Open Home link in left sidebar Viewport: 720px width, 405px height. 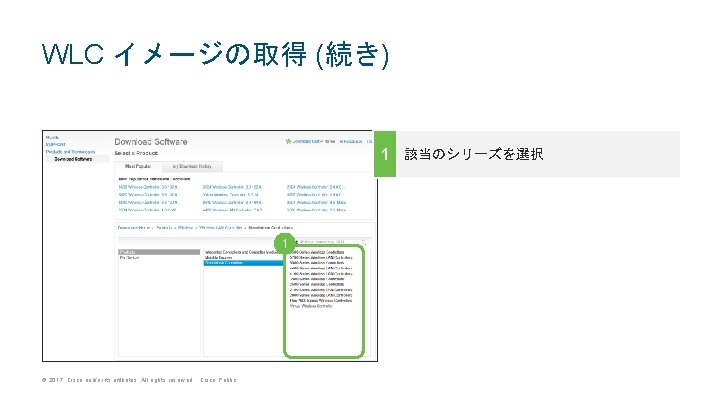click(x=52, y=137)
